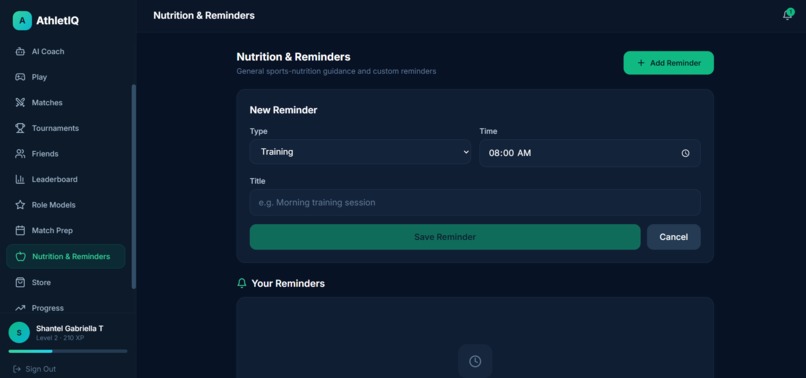
Task: Select Leaderboard from the sidebar
Action: click(66, 179)
